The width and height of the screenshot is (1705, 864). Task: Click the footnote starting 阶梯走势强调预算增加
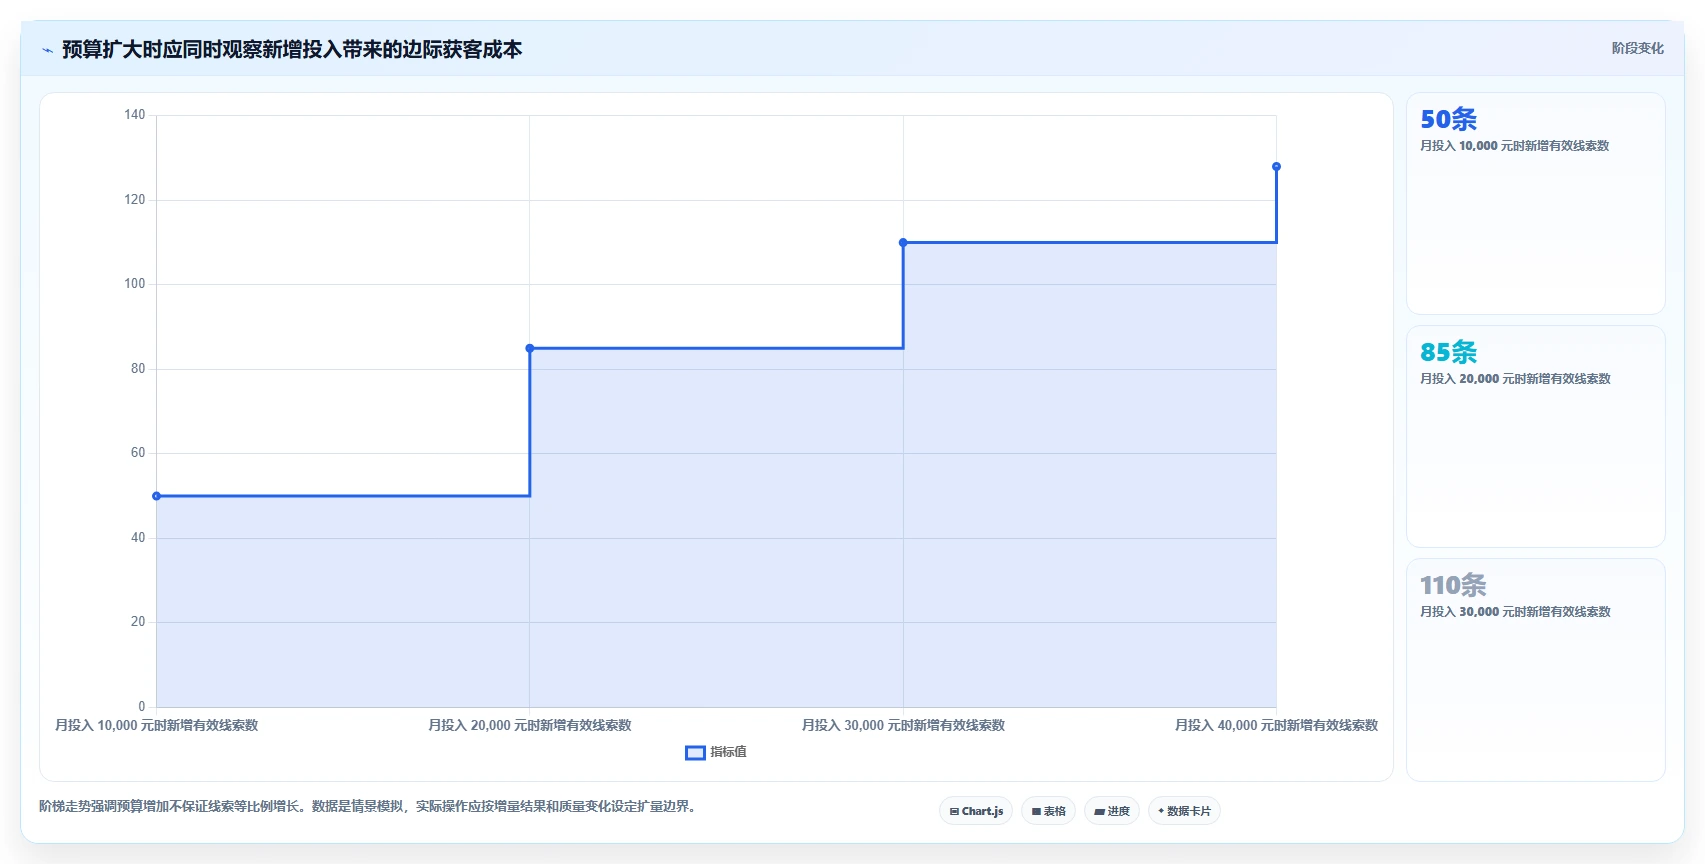(x=367, y=806)
